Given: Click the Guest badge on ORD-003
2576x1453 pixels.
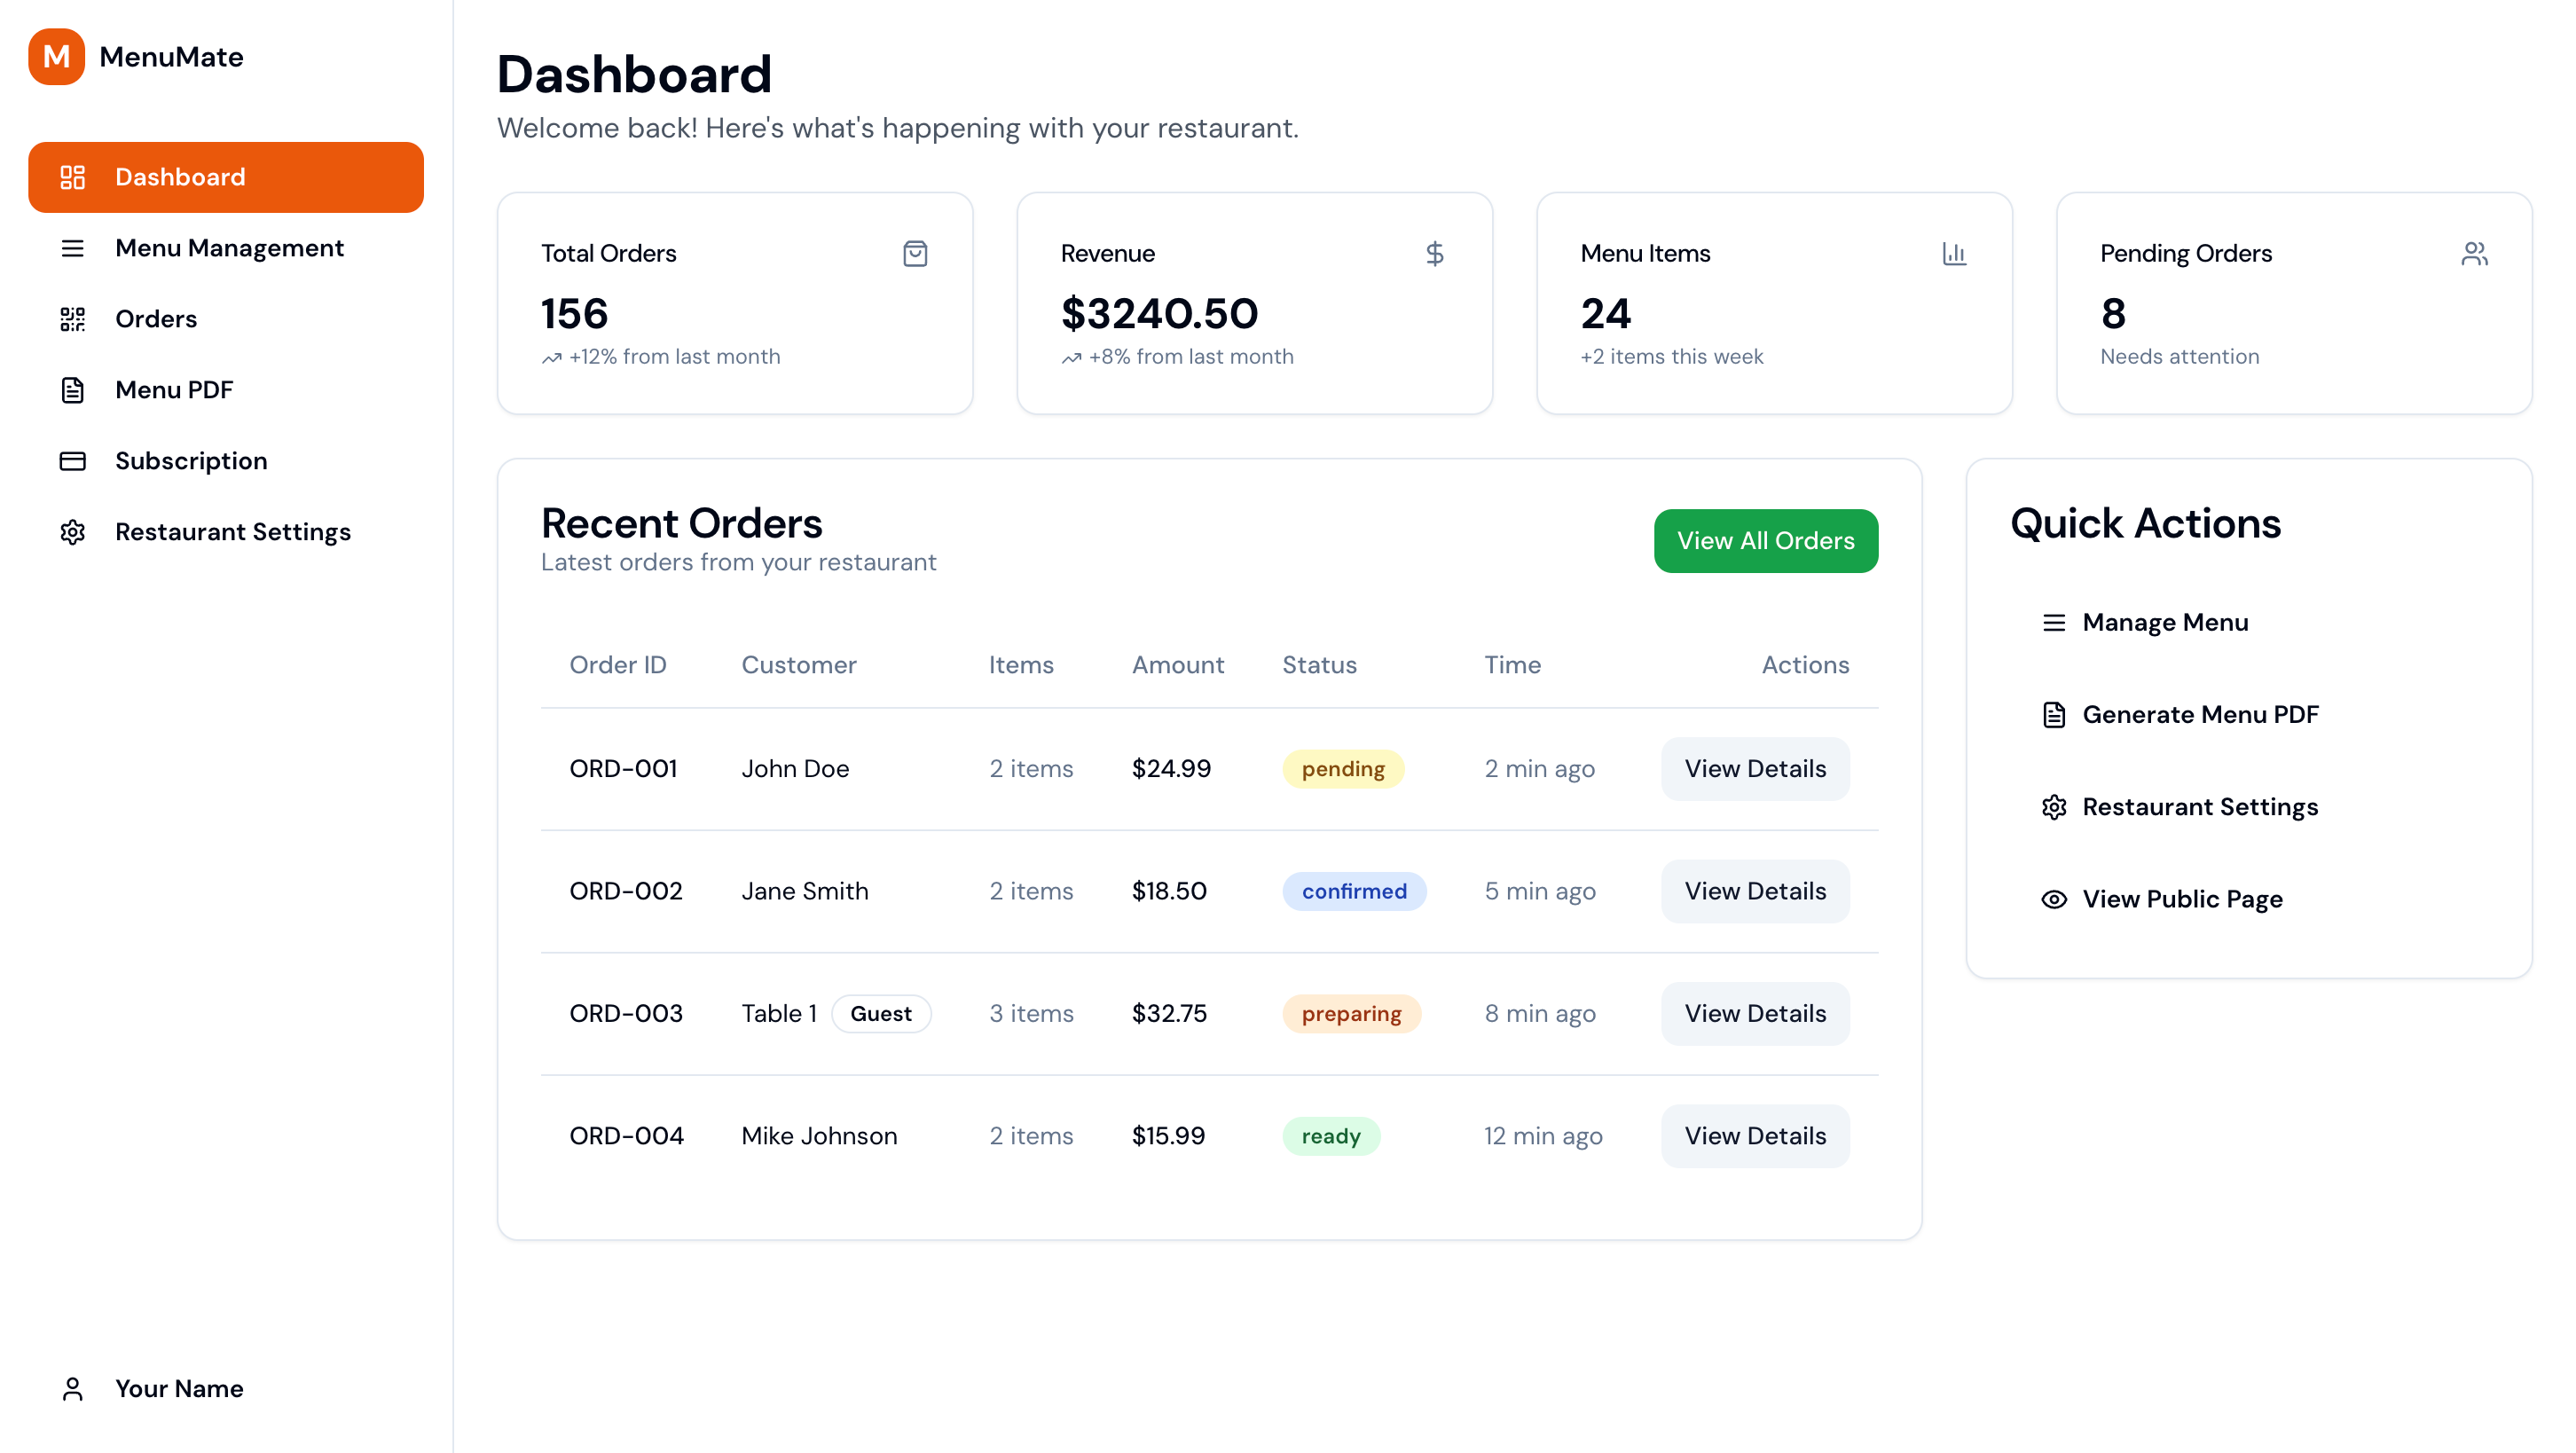Looking at the screenshot, I should tap(880, 1013).
